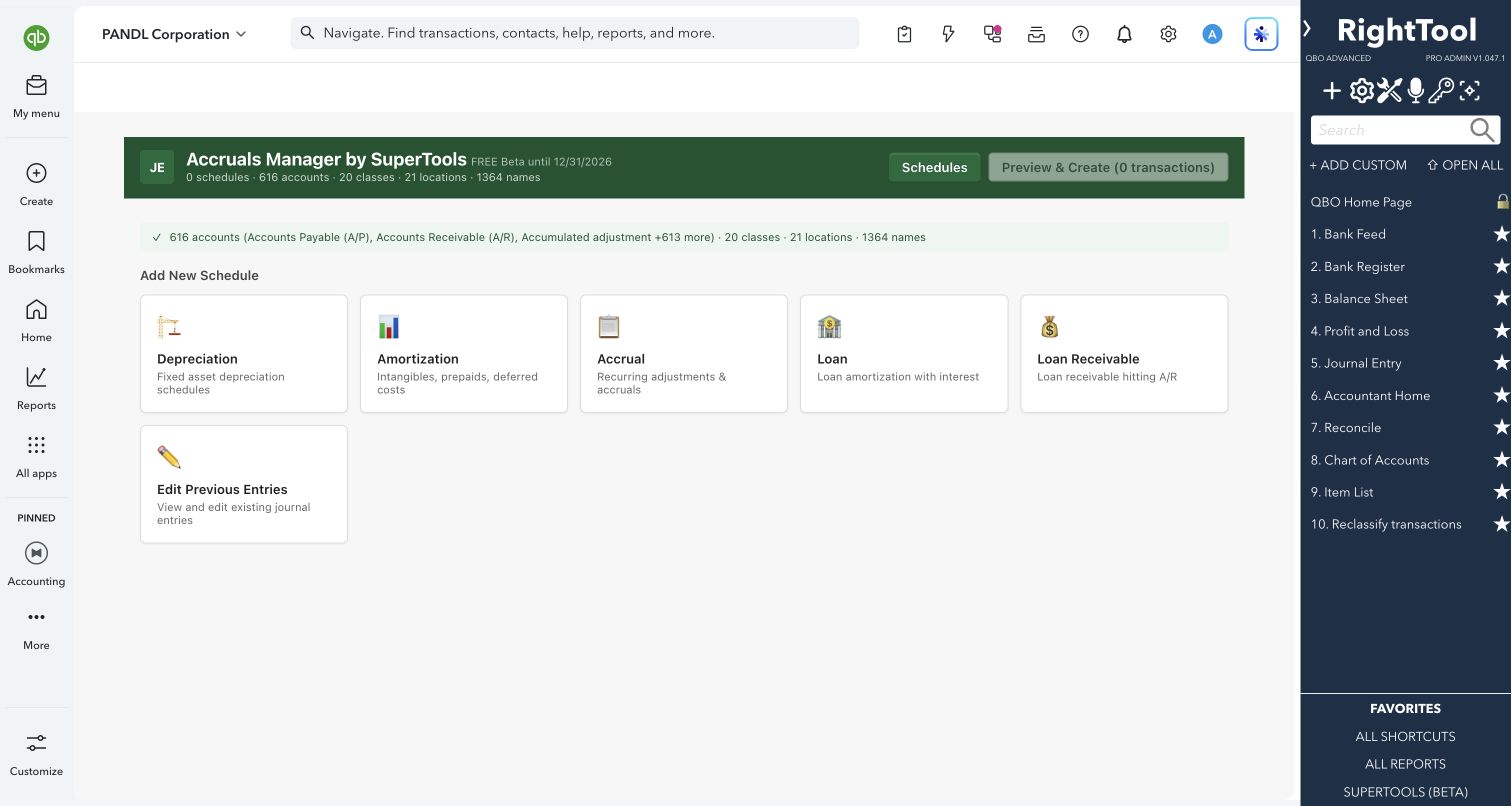Open the More menu in sidebar
1512x806 pixels.
36,630
